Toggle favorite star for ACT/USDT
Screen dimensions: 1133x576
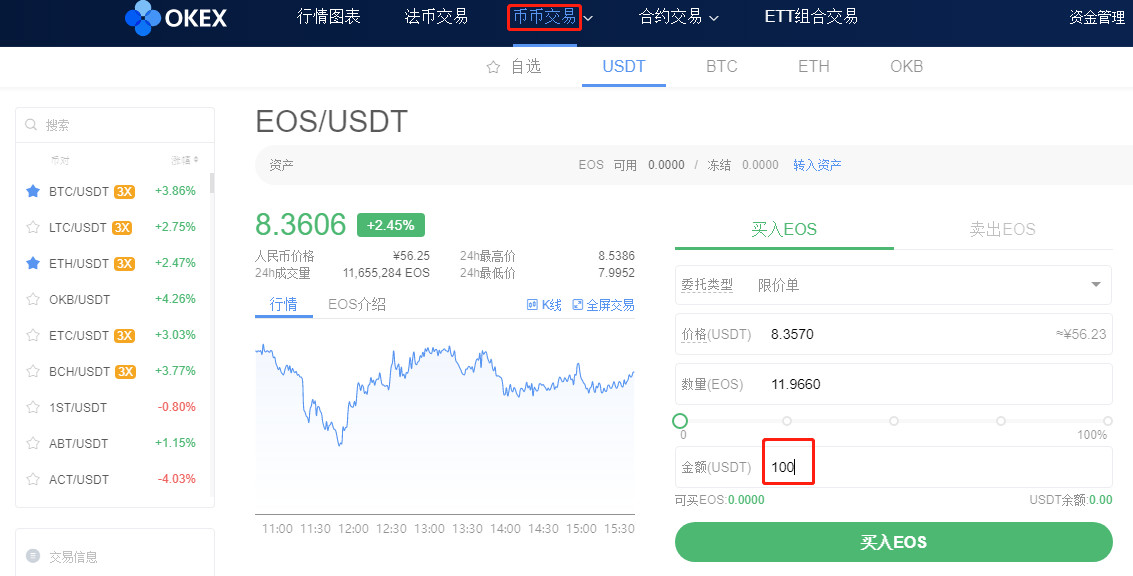(x=33, y=479)
